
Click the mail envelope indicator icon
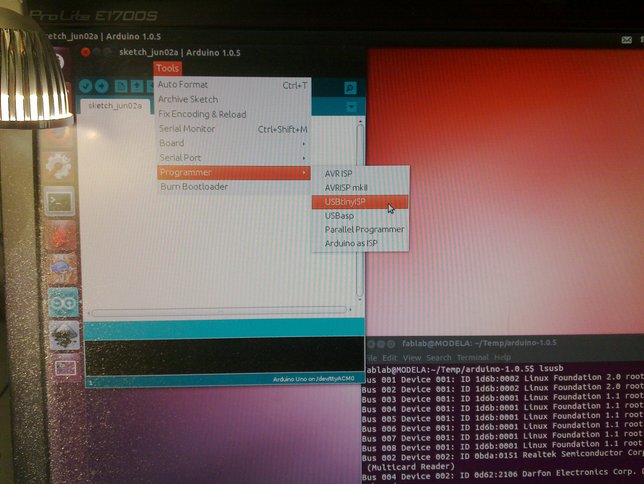tap(627, 40)
